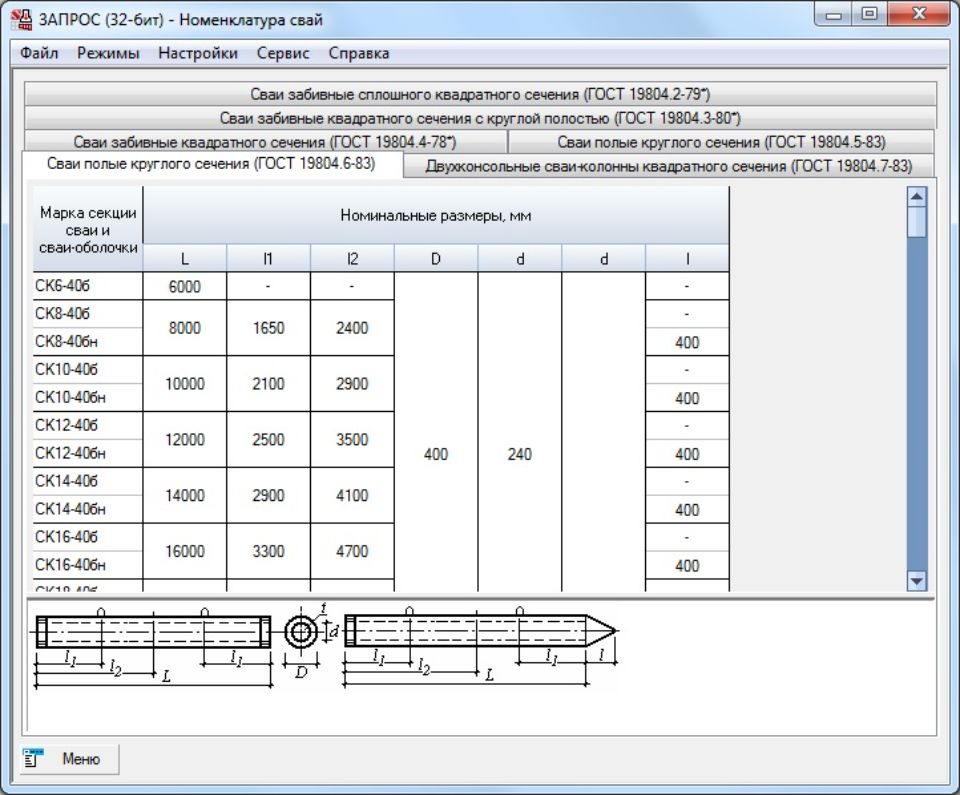
Task: Open the Настройки menu
Action: tap(198, 53)
